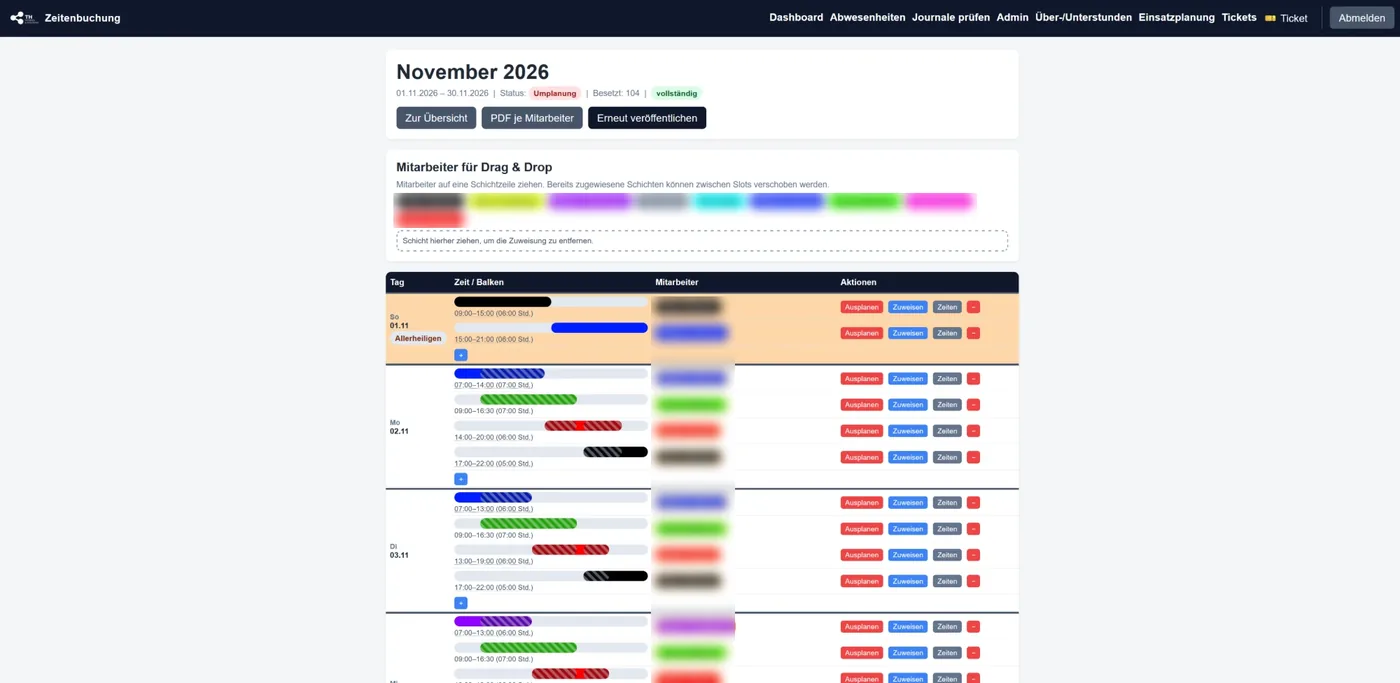The image size is (1400, 683).
Task: Open Zeiten for the 17:00–22:00 shift on 03.11
Action: click(x=947, y=581)
